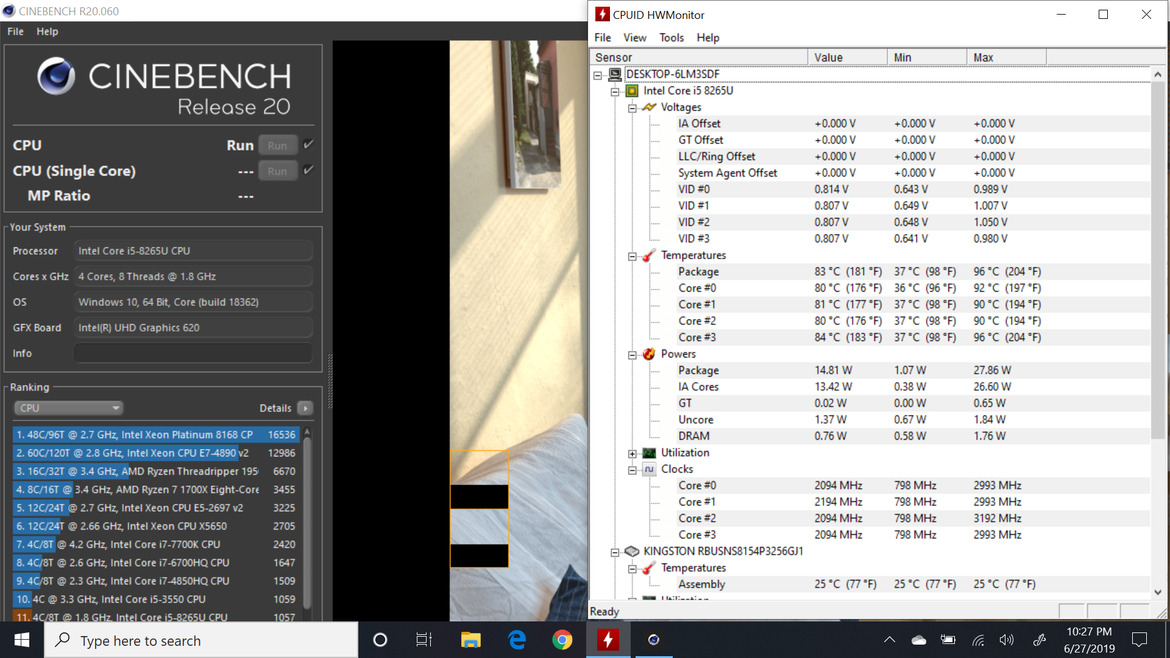Open Cortana from the taskbar circle
The image size is (1170, 658).
(380, 640)
